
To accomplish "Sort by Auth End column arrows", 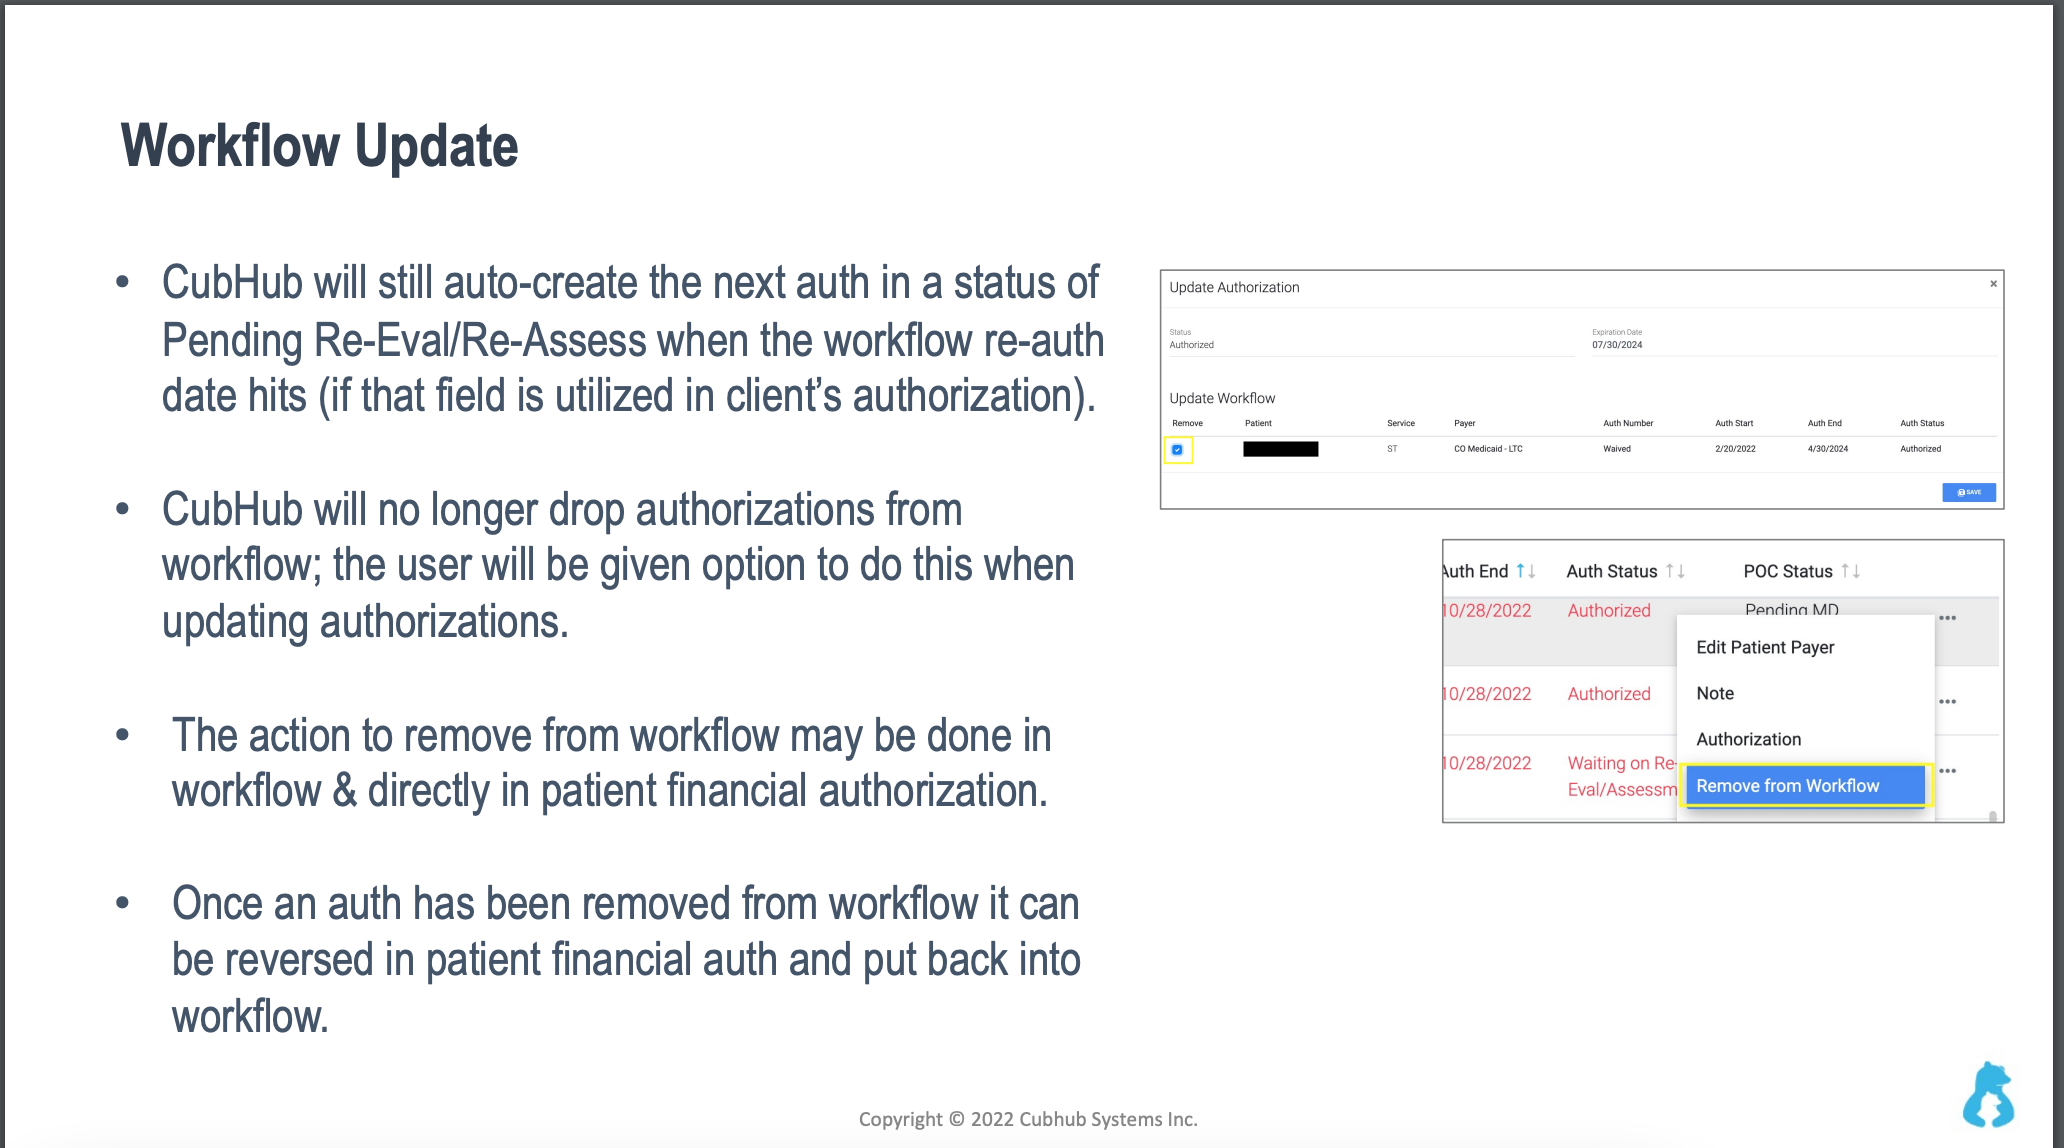I will pos(1525,571).
